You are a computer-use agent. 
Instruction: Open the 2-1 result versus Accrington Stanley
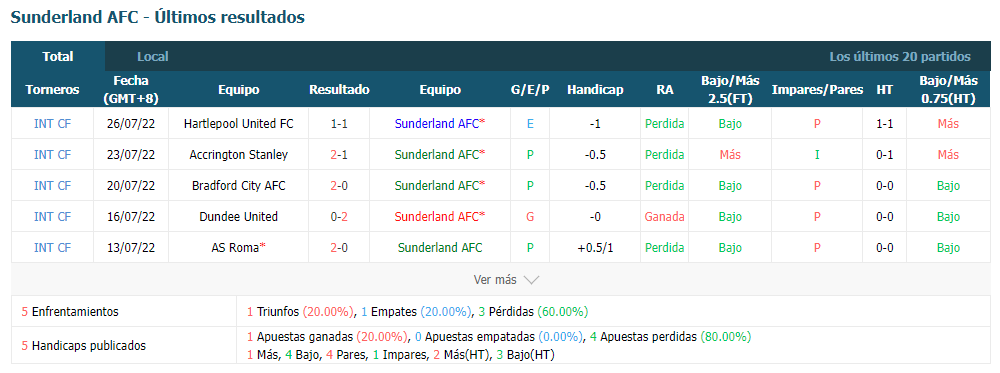[x=339, y=154]
